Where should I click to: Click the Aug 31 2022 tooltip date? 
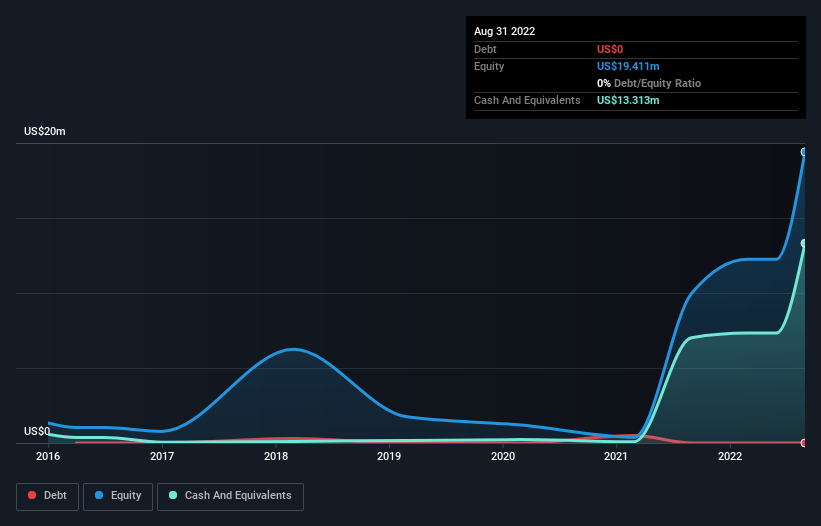504,31
